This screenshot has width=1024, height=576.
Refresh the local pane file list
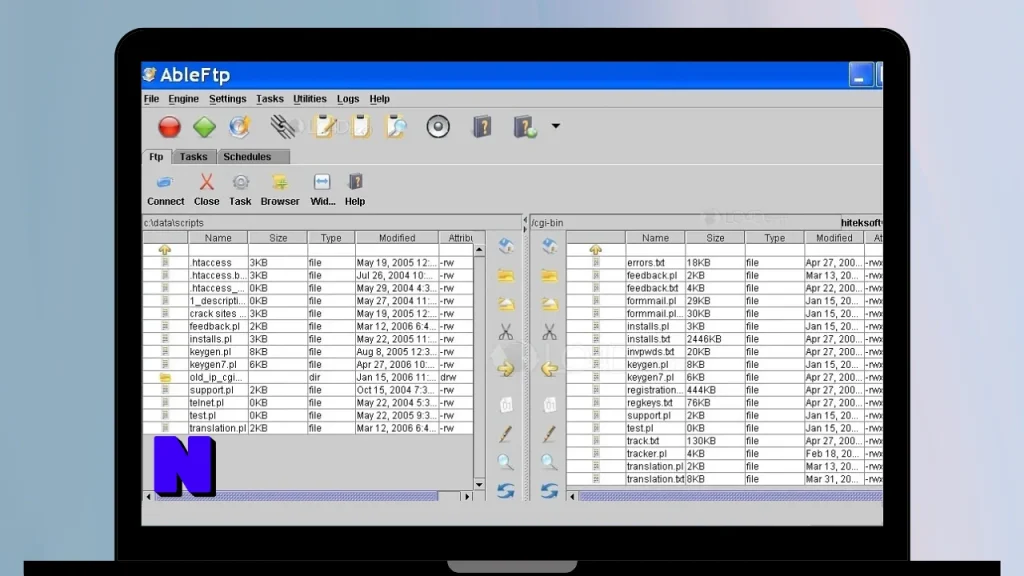(505, 490)
